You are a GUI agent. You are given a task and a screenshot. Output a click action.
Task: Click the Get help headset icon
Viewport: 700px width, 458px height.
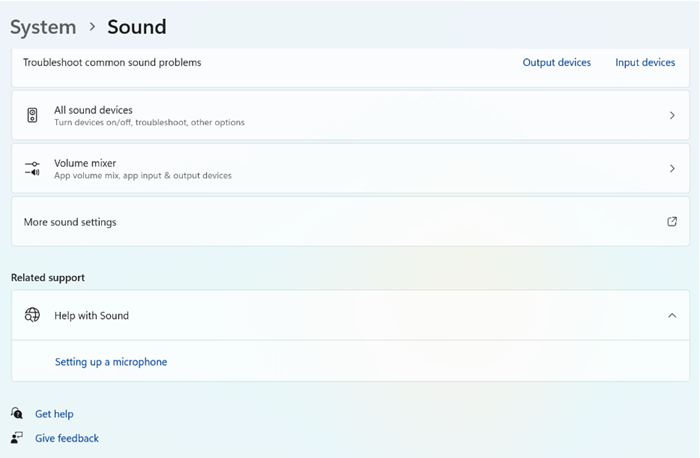click(17, 413)
